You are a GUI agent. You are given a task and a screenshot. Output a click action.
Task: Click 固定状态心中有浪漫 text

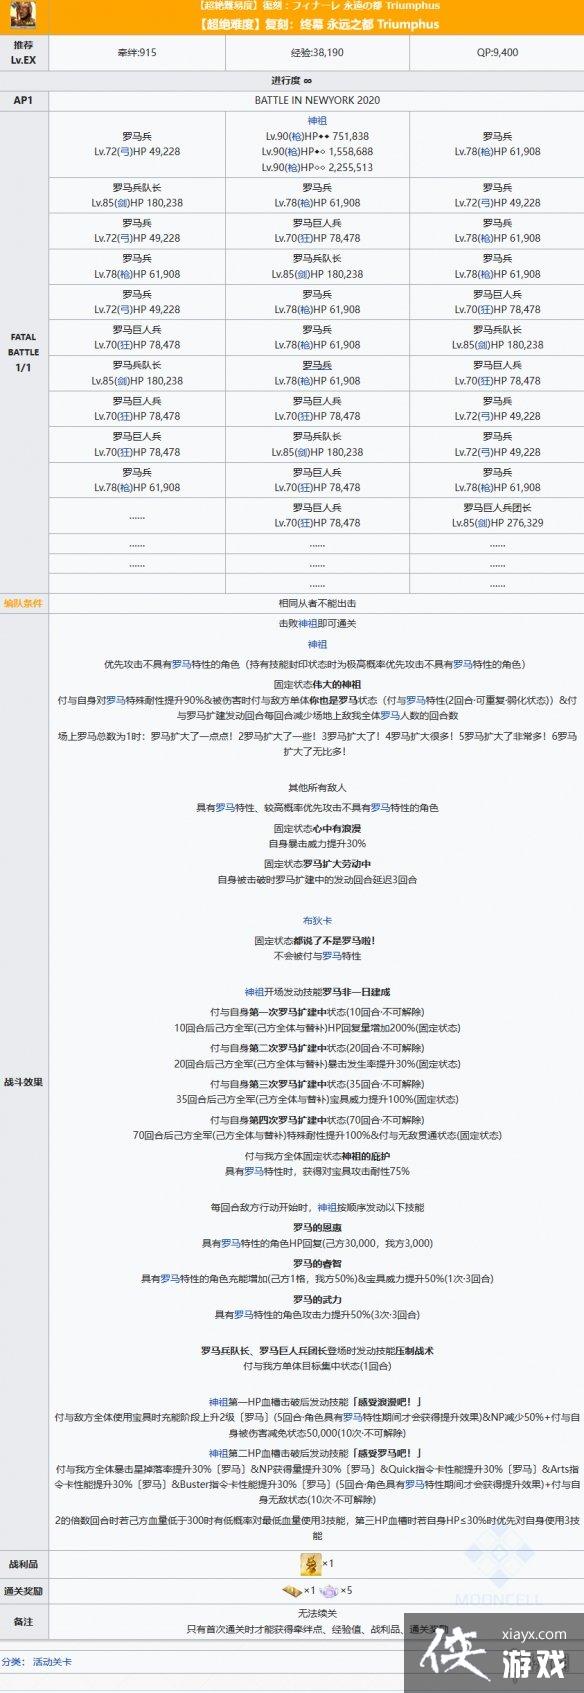click(317, 828)
